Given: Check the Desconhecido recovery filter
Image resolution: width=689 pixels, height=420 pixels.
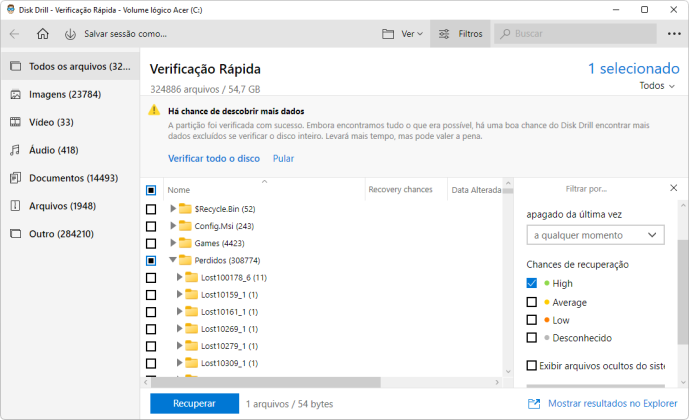Looking at the screenshot, I should (x=532, y=337).
